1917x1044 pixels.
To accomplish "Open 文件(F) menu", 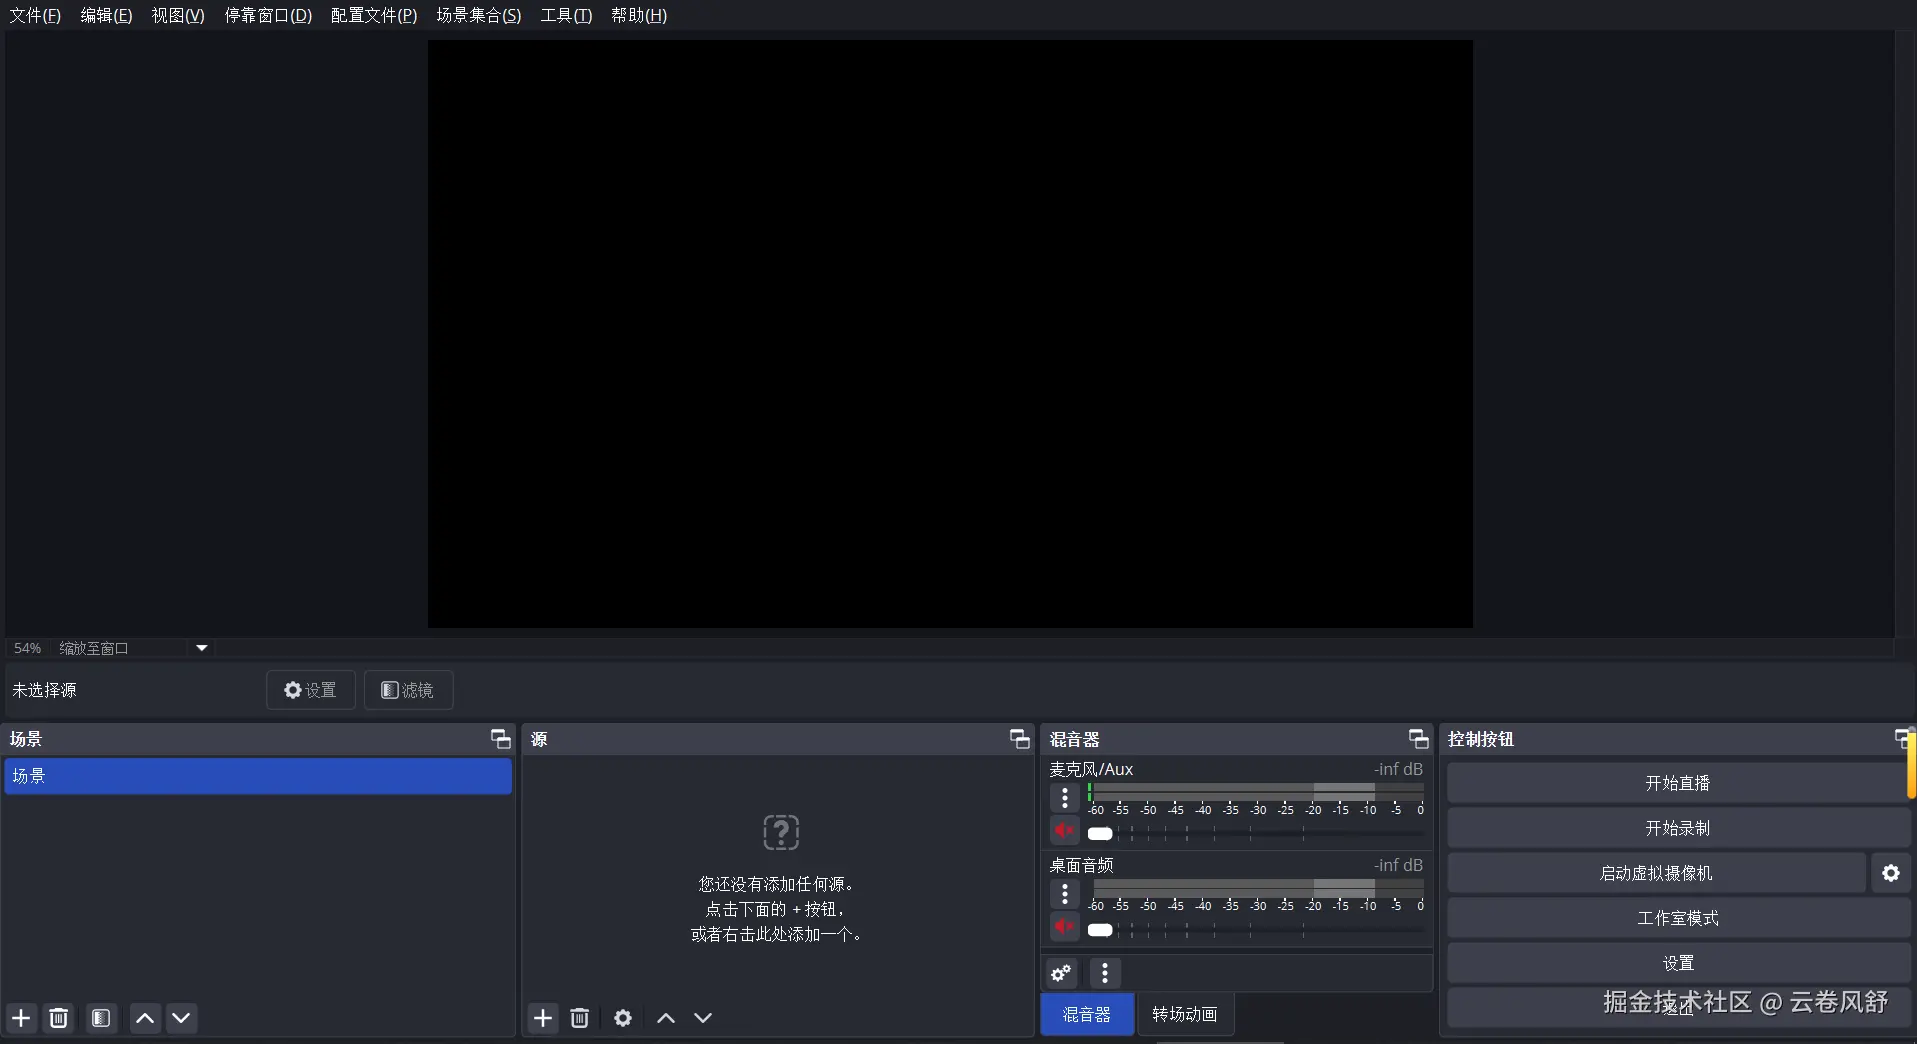I will click(x=35, y=15).
